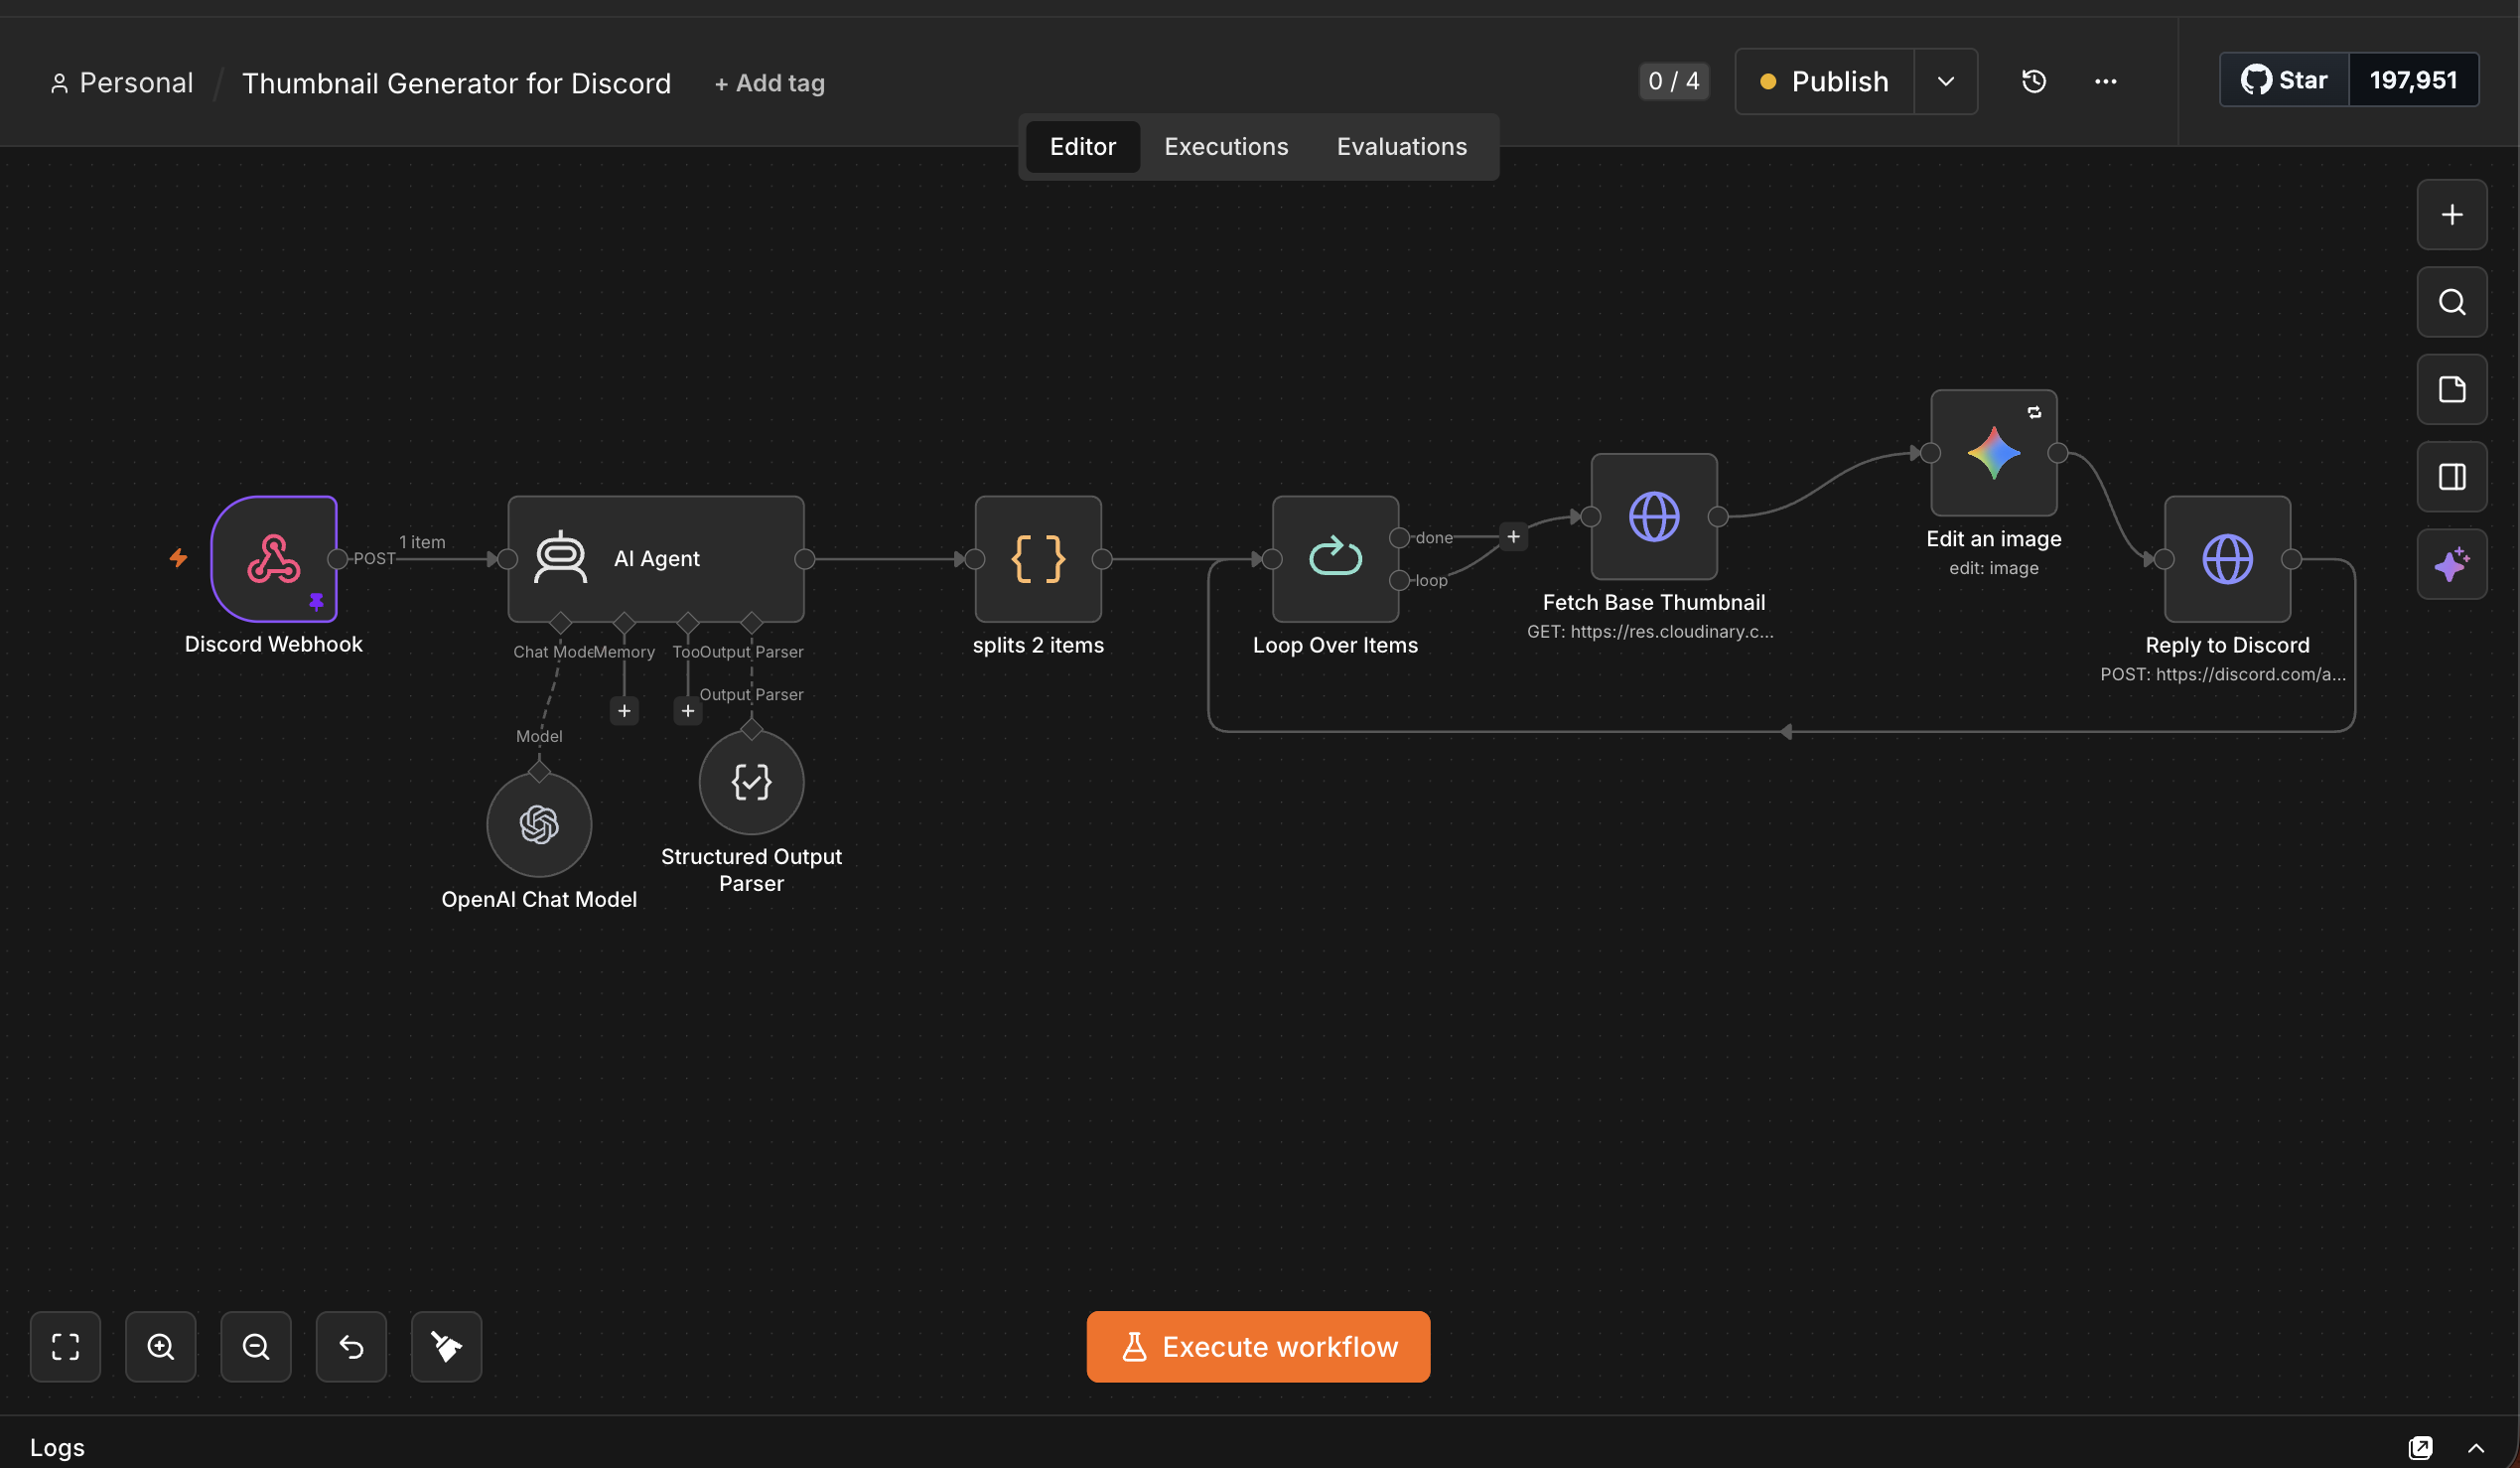Switch to the Executions tab

[x=1226, y=146]
